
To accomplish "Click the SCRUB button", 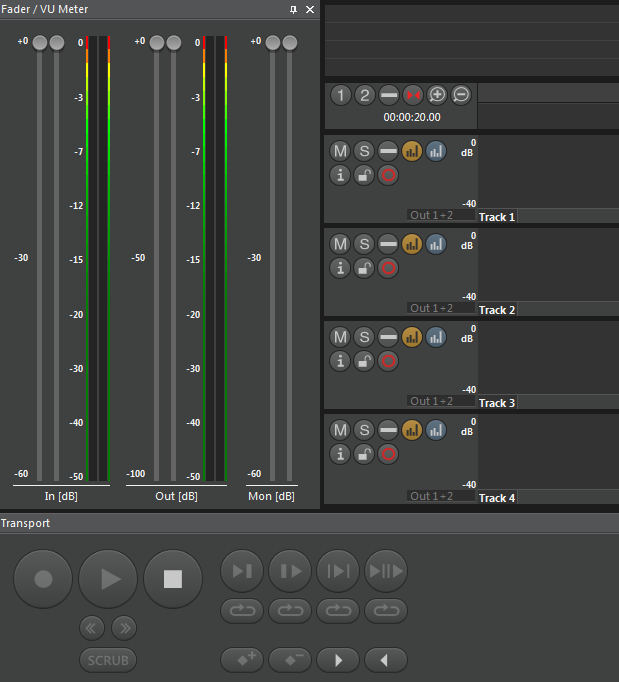I will pos(108,660).
